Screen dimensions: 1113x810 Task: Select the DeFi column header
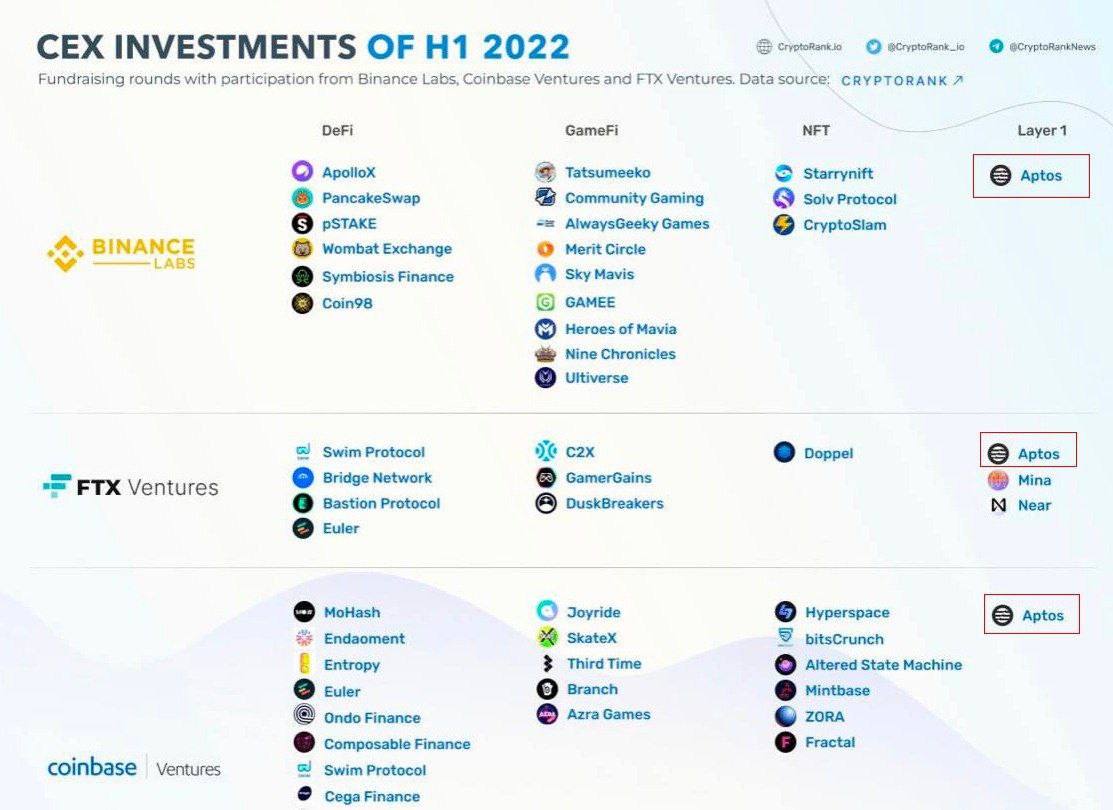click(337, 130)
